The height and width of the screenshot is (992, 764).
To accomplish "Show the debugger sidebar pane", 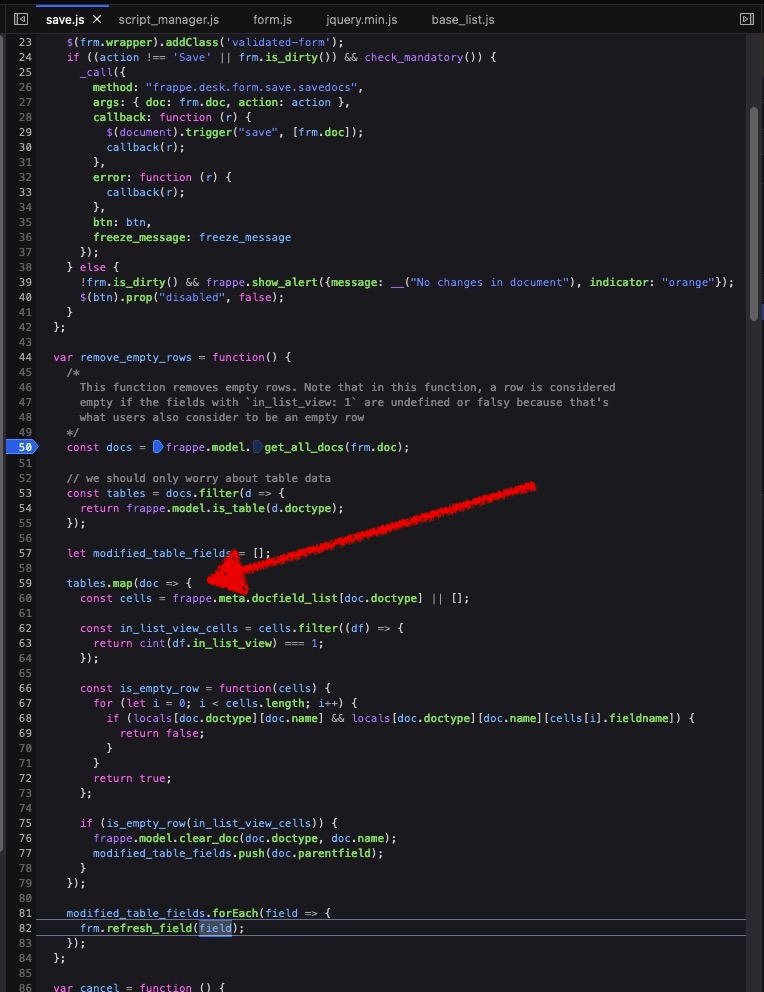I will pyautogui.click(x=746, y=19).
